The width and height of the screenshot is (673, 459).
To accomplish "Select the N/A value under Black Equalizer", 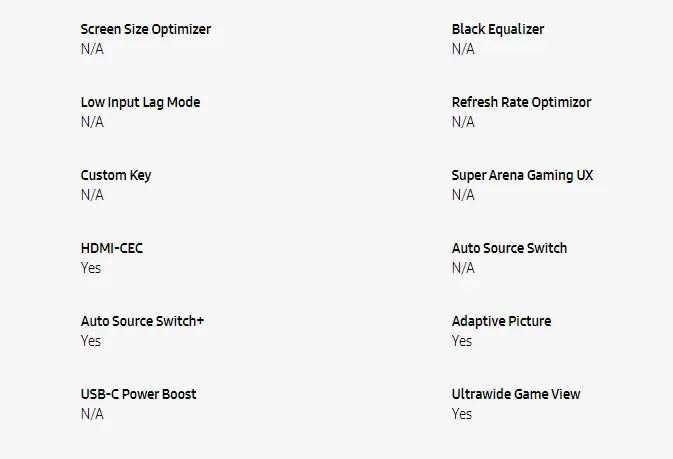I will tap(463, 49).
